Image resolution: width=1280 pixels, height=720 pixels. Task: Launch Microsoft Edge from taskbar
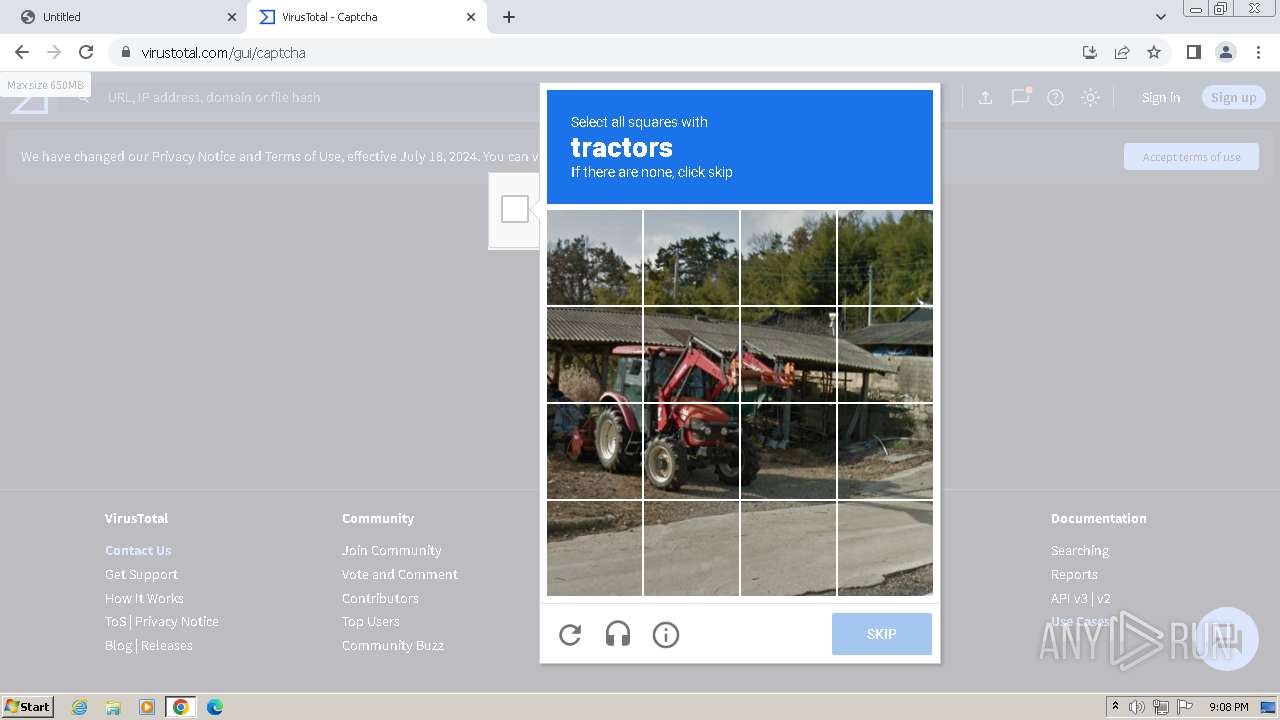click(214, 707)
